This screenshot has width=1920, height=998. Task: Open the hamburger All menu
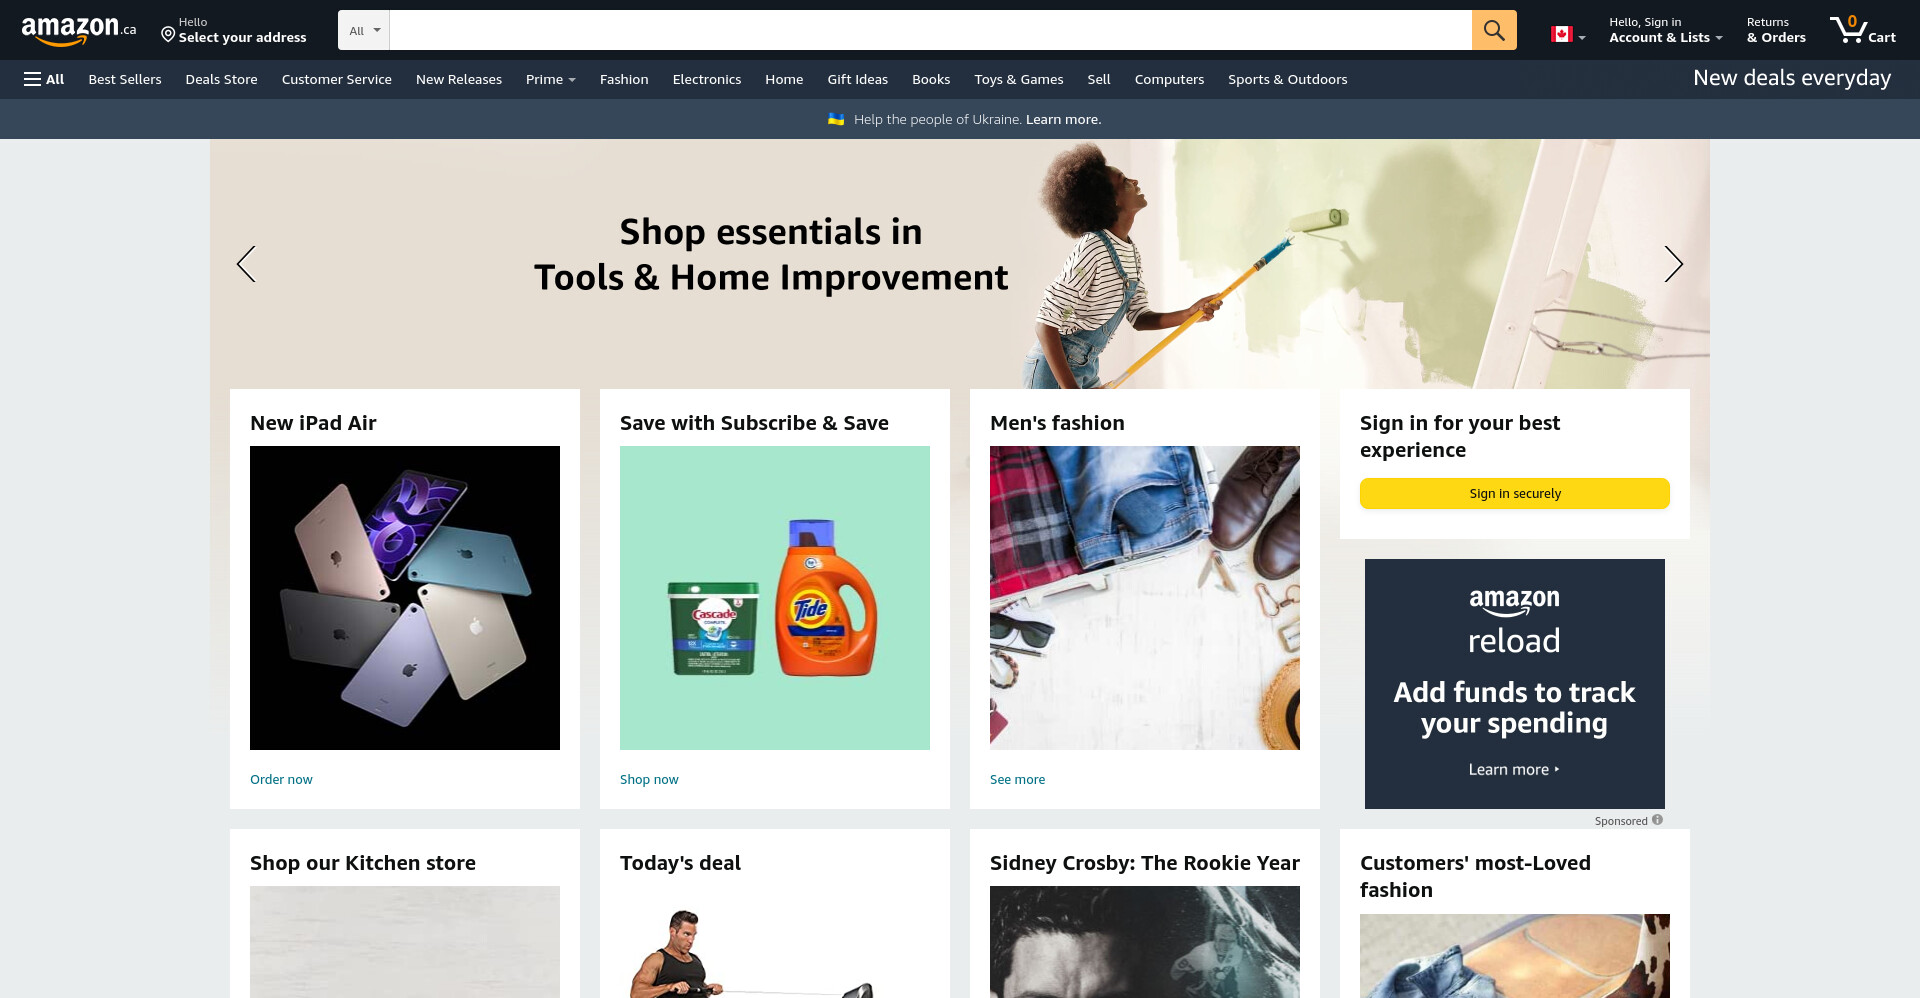pyautogui.click(x=44, y=79)
